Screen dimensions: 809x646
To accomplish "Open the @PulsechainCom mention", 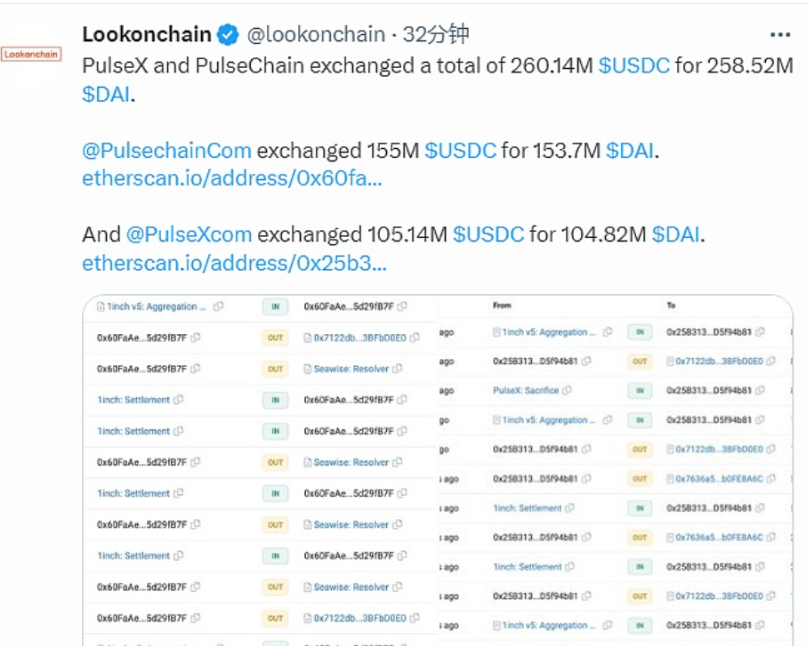I will coord(167,151).
